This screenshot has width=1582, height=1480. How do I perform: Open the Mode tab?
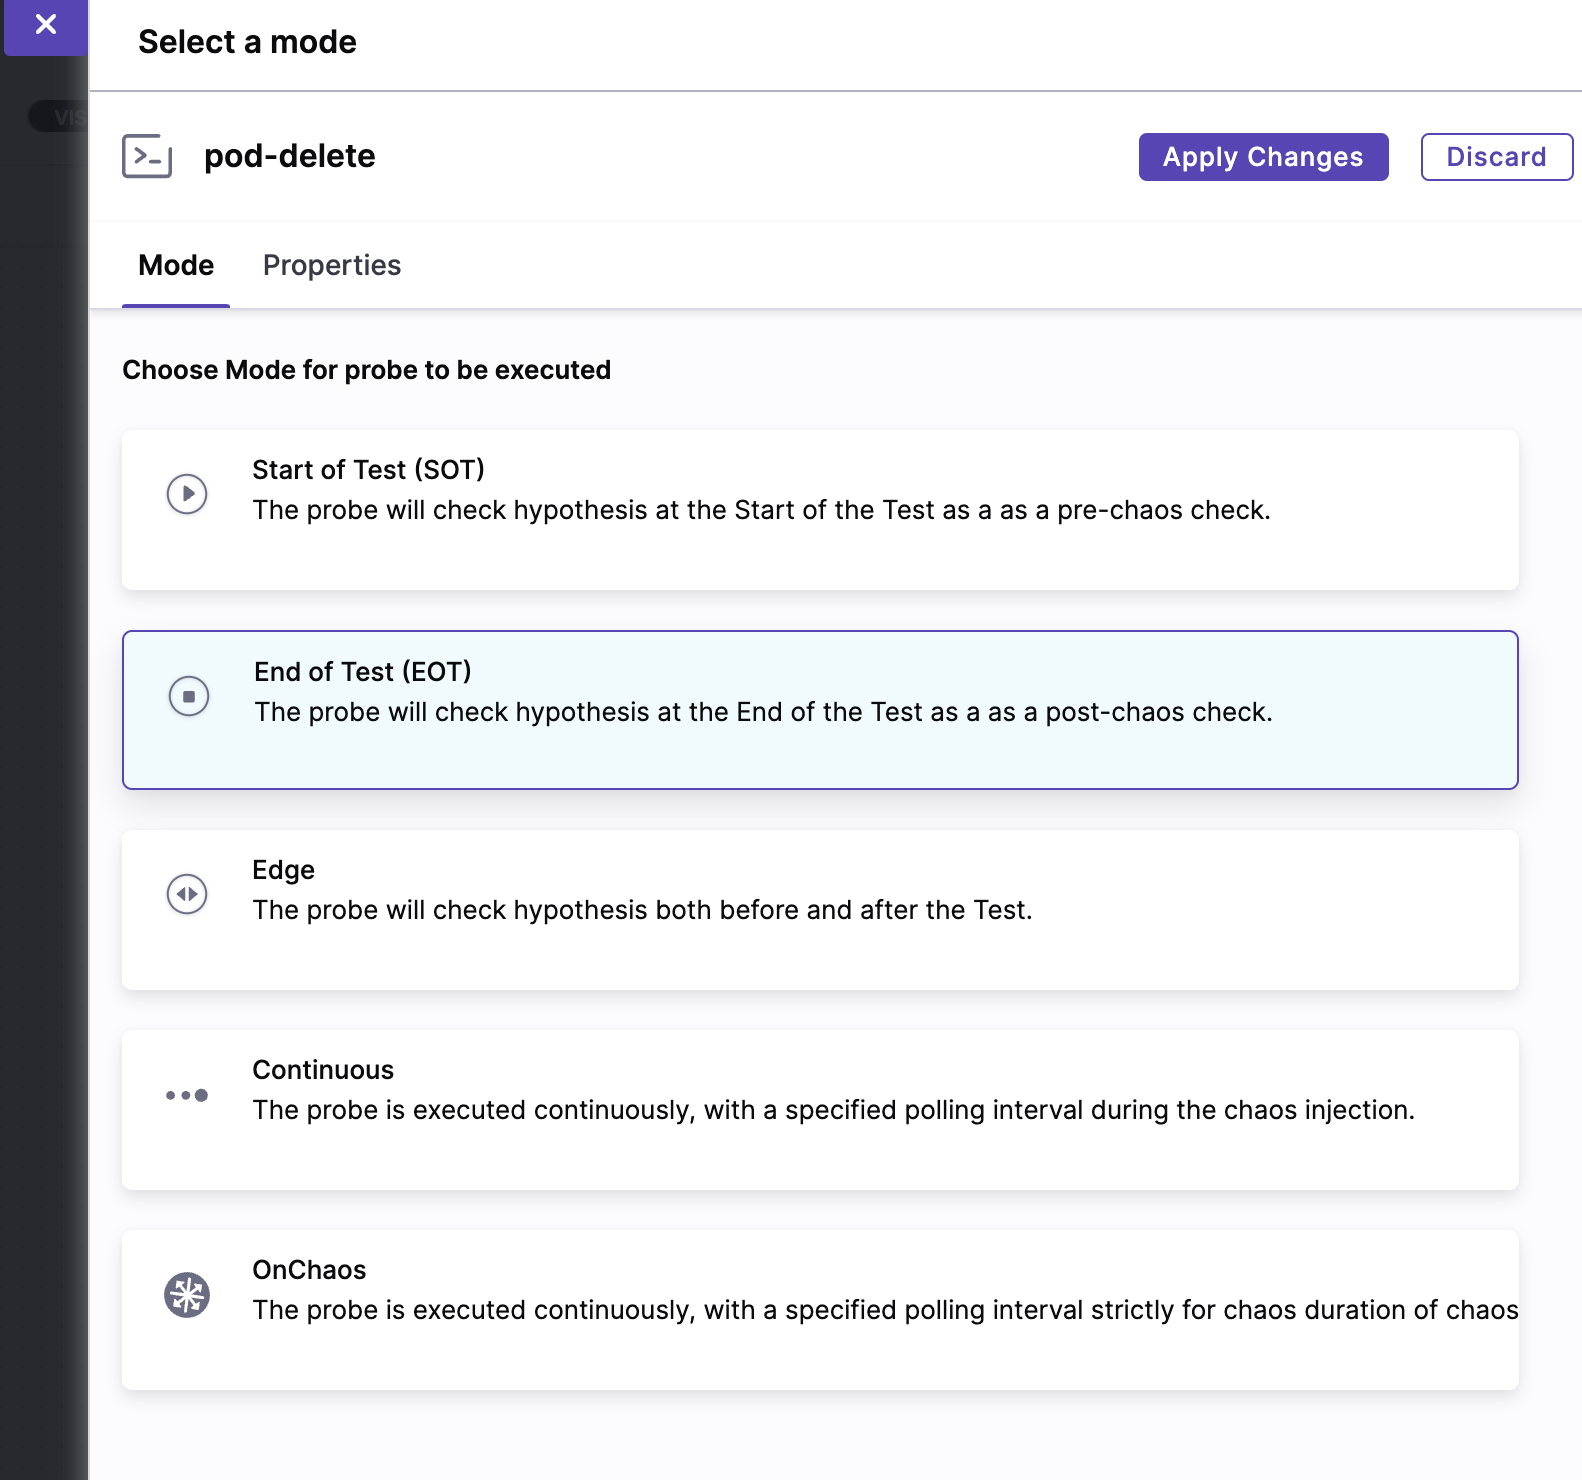(x=176, y=265)
